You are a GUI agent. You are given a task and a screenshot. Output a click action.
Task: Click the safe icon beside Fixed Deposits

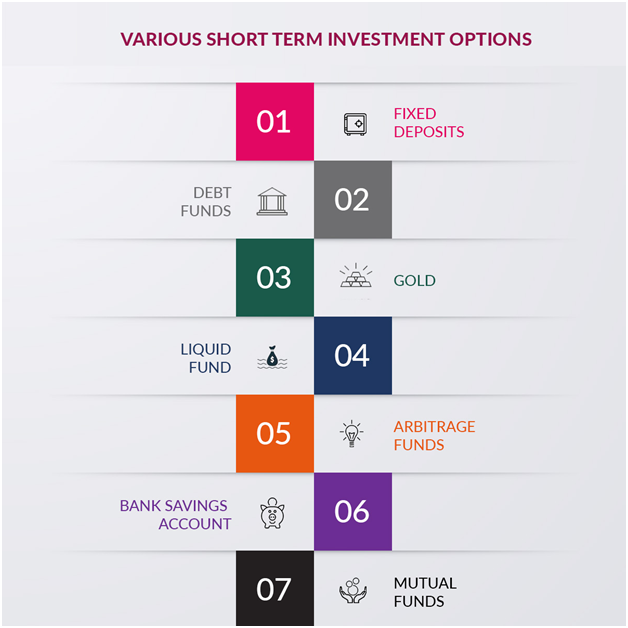click(x=355, y=124)
